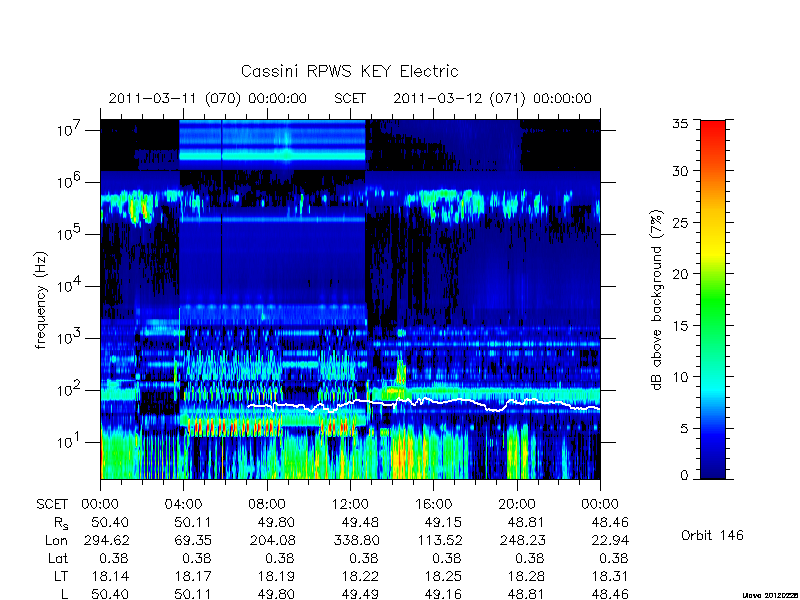
Task: Click the "SCET" label between the top dates
Action: pyautogui.click(x=350, y=98)
